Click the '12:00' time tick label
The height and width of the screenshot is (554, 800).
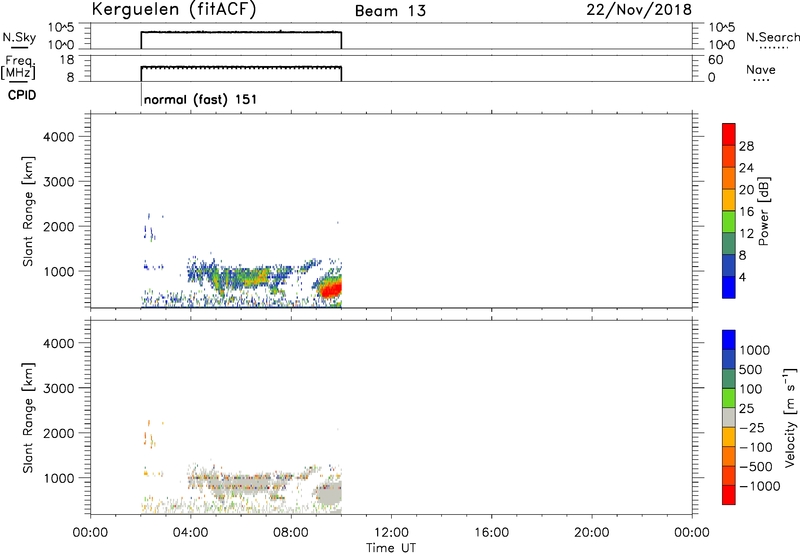pos(391,533)
